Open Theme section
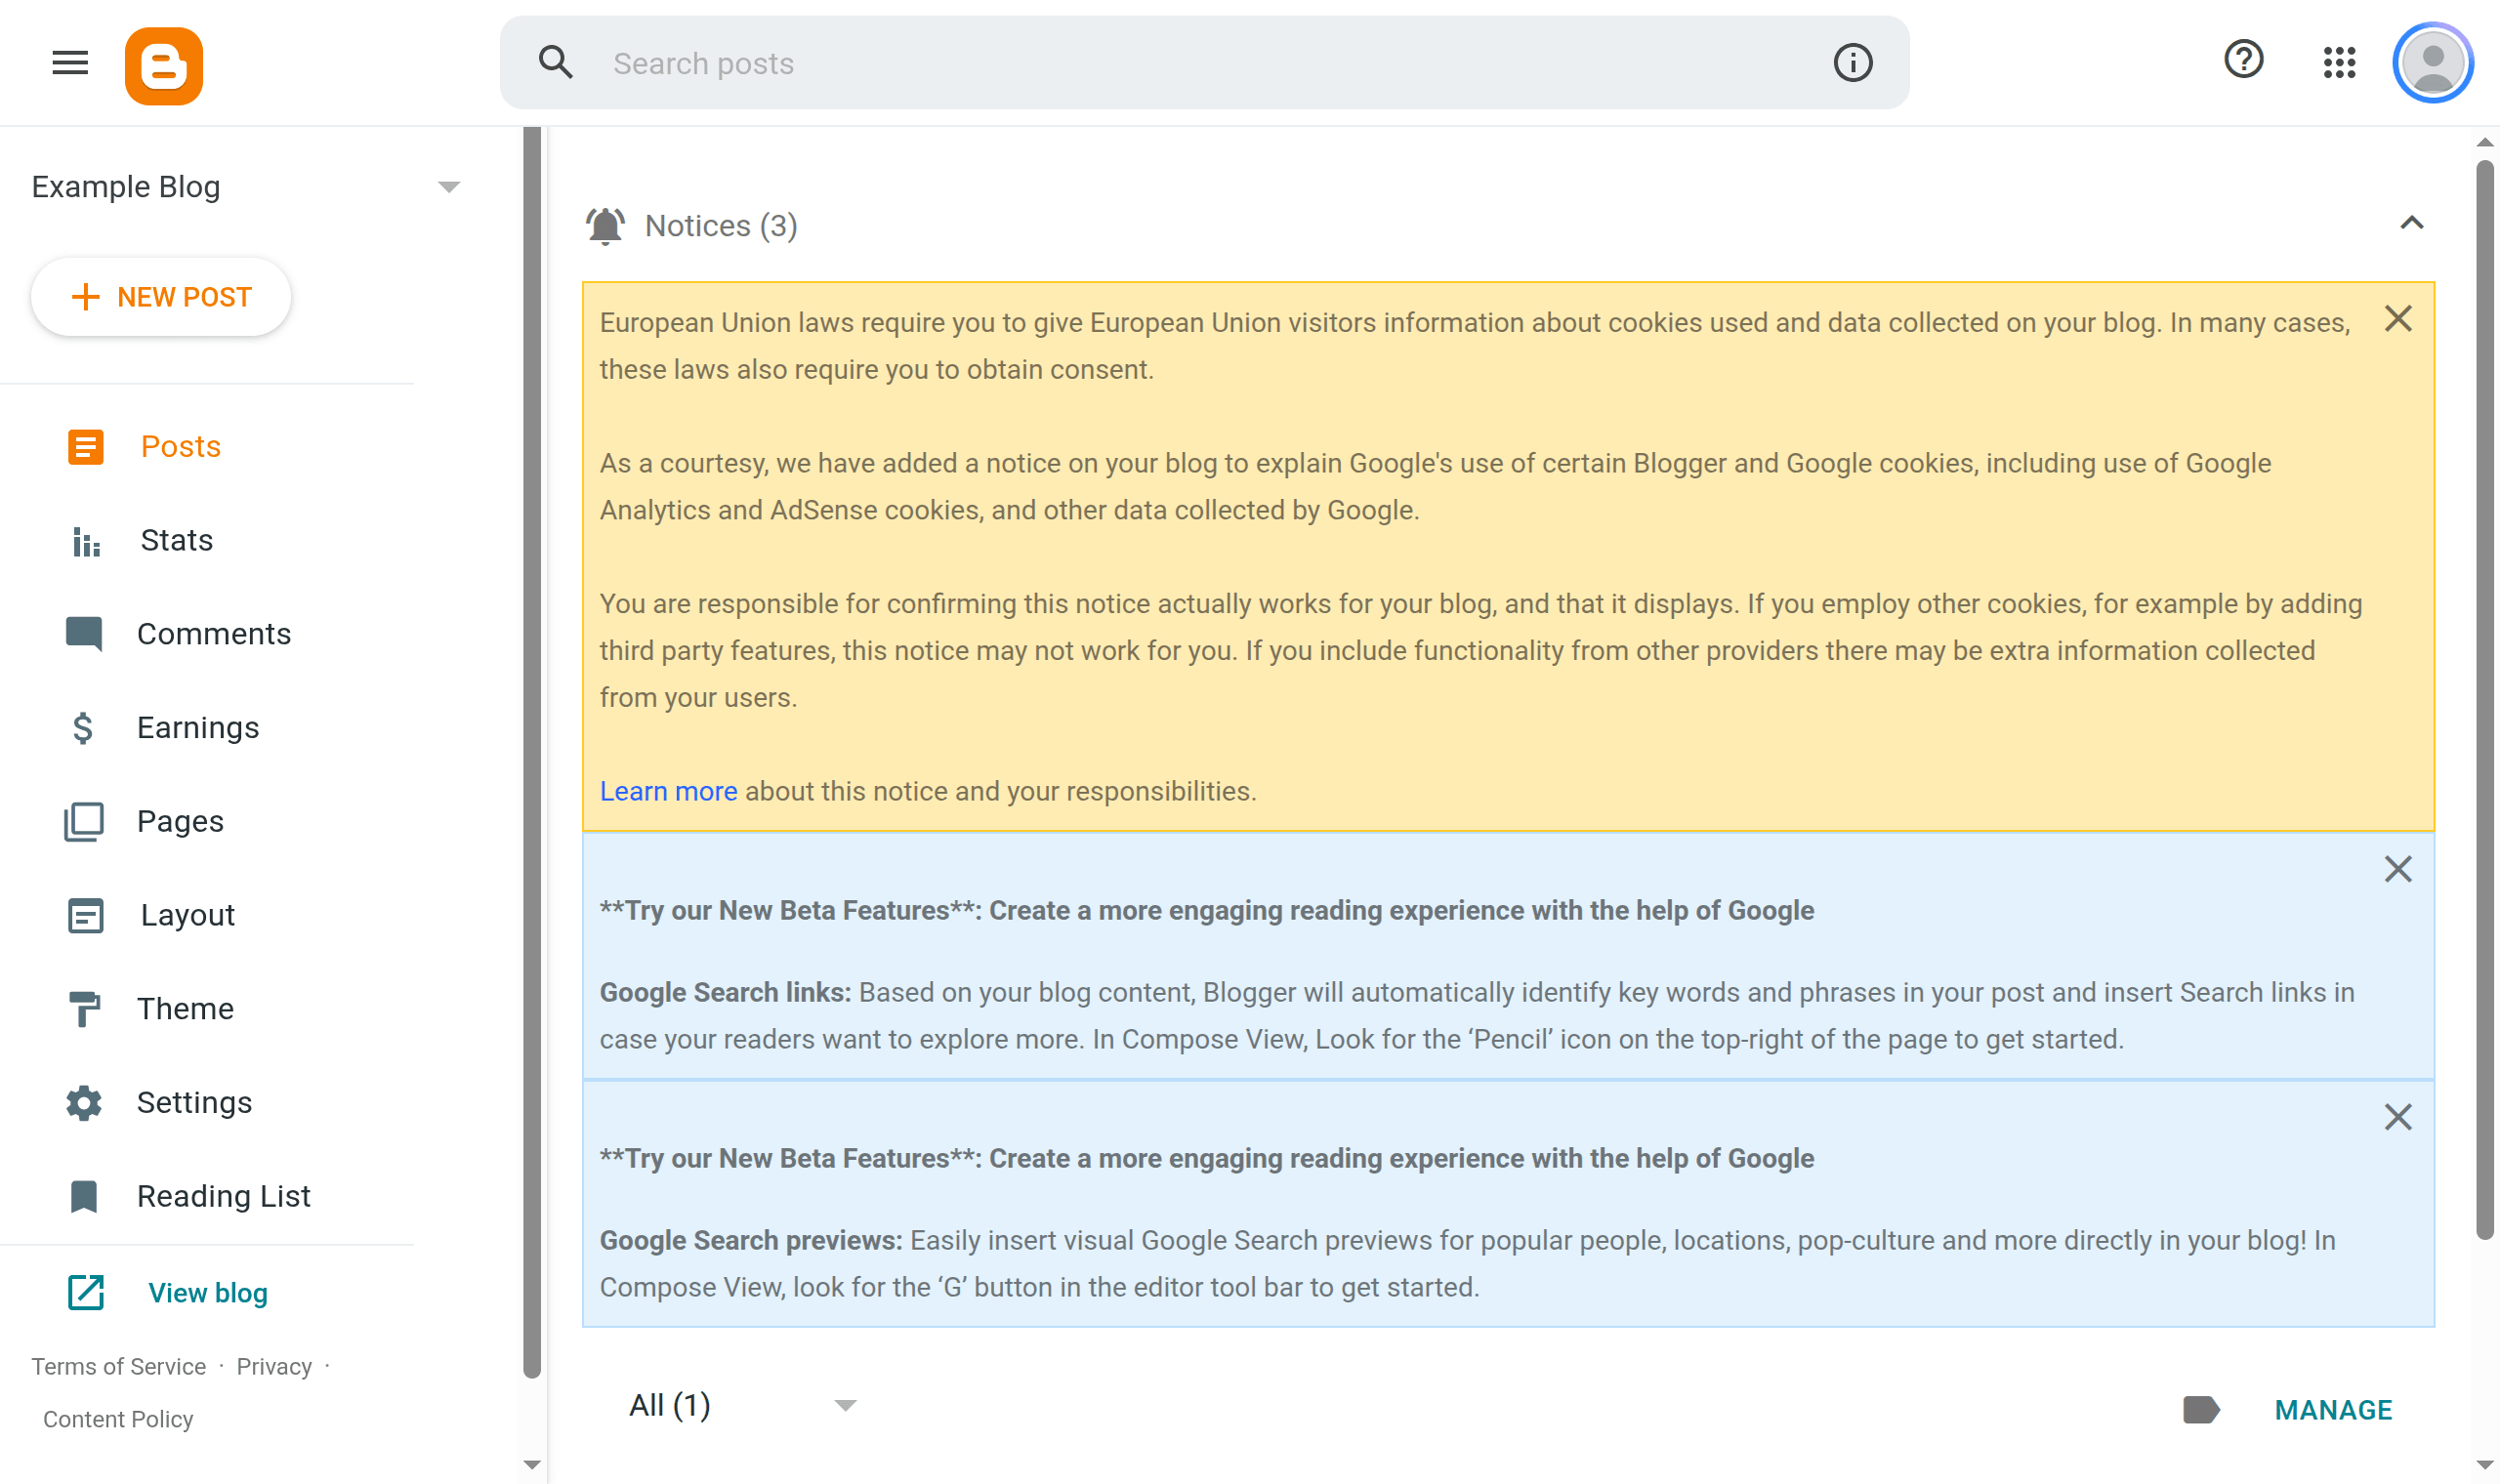 185,1009
